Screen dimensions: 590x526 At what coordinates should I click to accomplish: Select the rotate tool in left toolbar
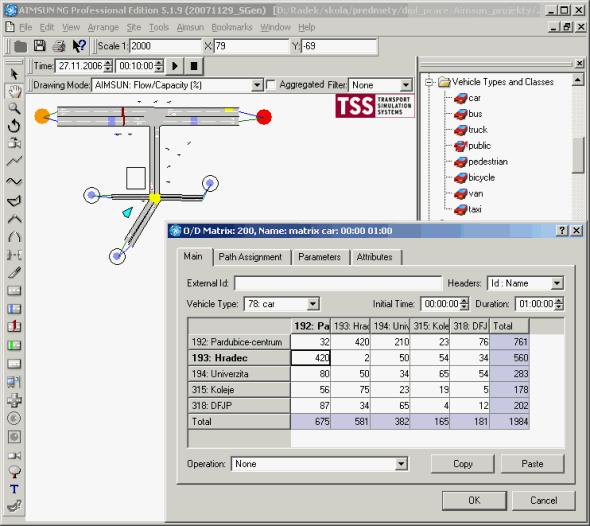click(x=14, y=126)
